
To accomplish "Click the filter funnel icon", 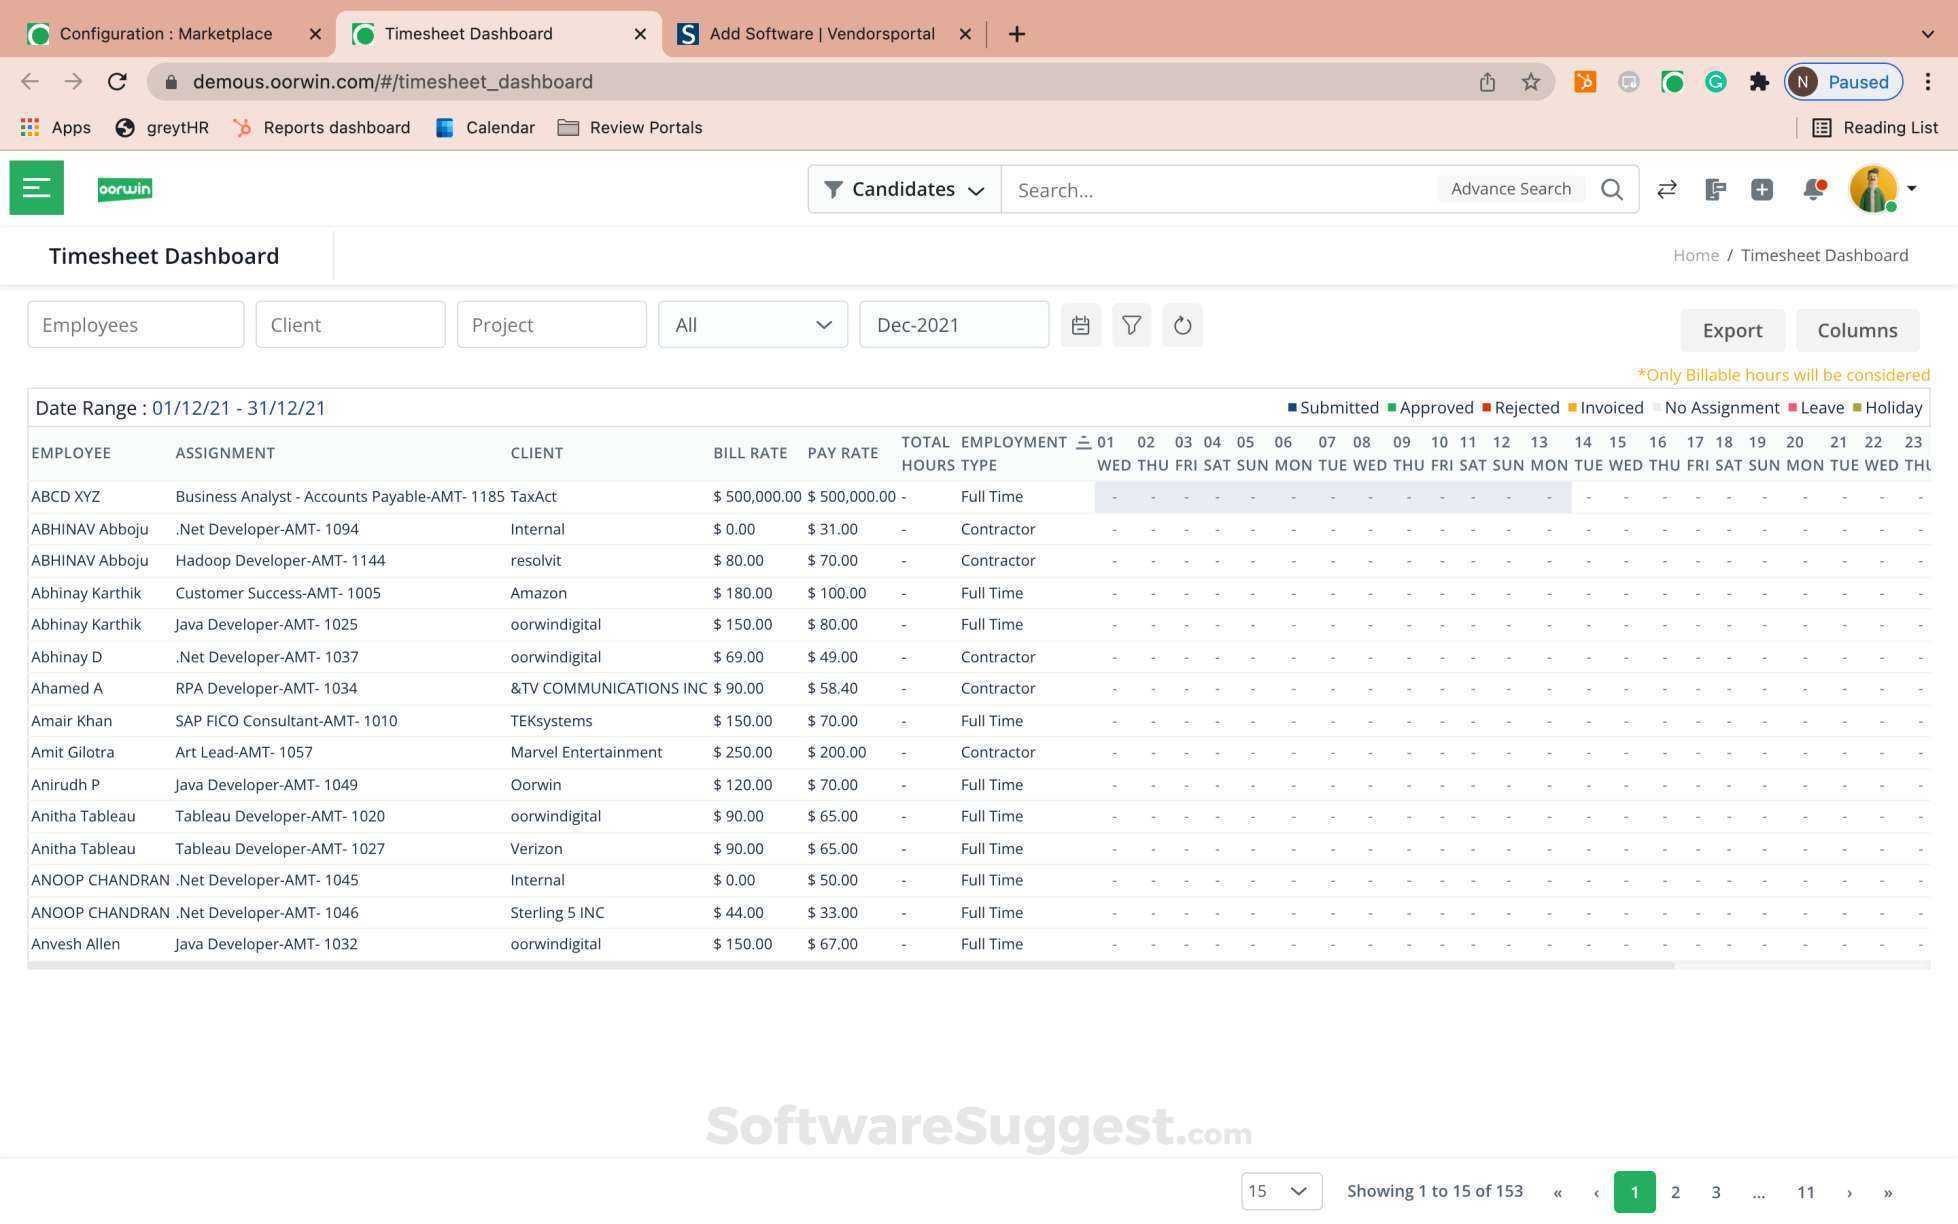I will (x=1131, y=325).
